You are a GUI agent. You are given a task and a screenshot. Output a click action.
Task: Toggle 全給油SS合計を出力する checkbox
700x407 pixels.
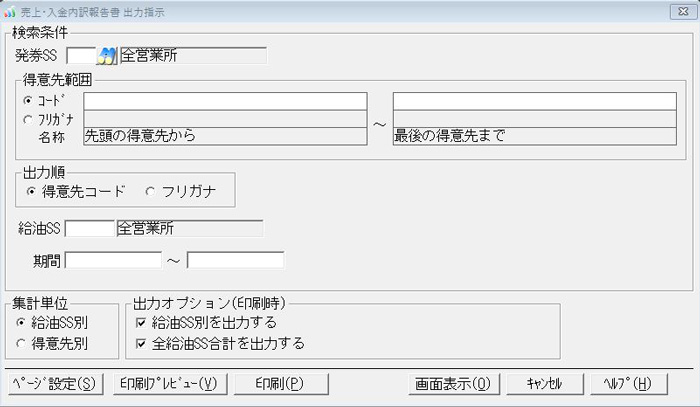click(141, 343)
